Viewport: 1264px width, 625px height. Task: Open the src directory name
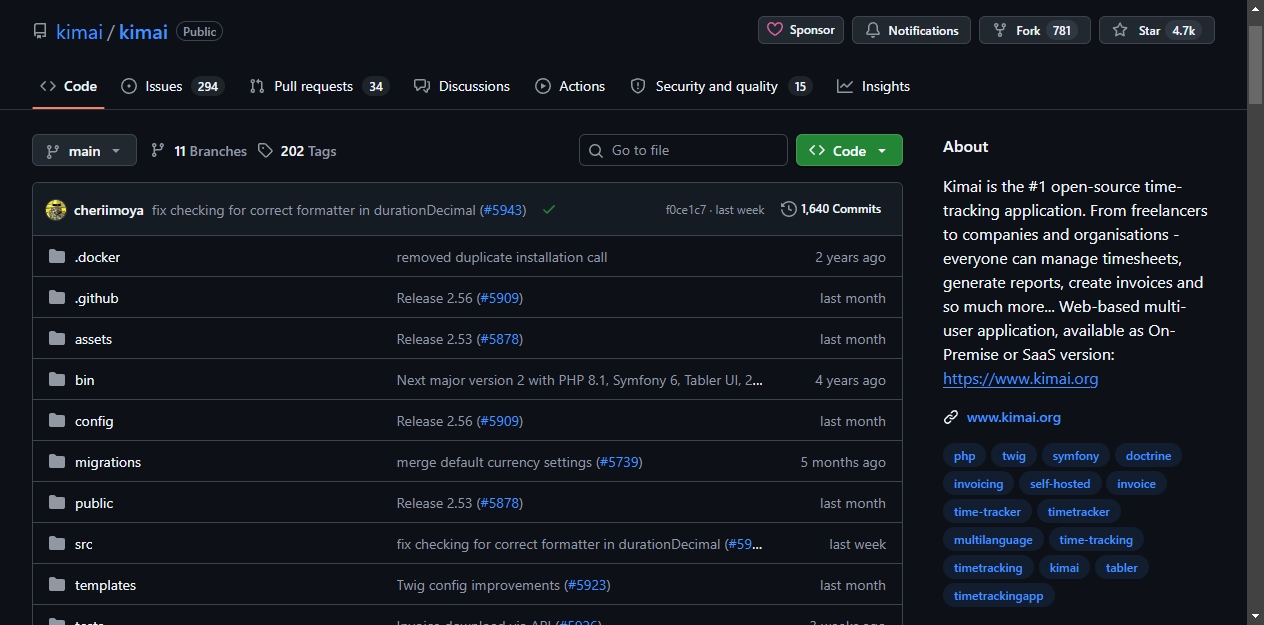point(84,544)
